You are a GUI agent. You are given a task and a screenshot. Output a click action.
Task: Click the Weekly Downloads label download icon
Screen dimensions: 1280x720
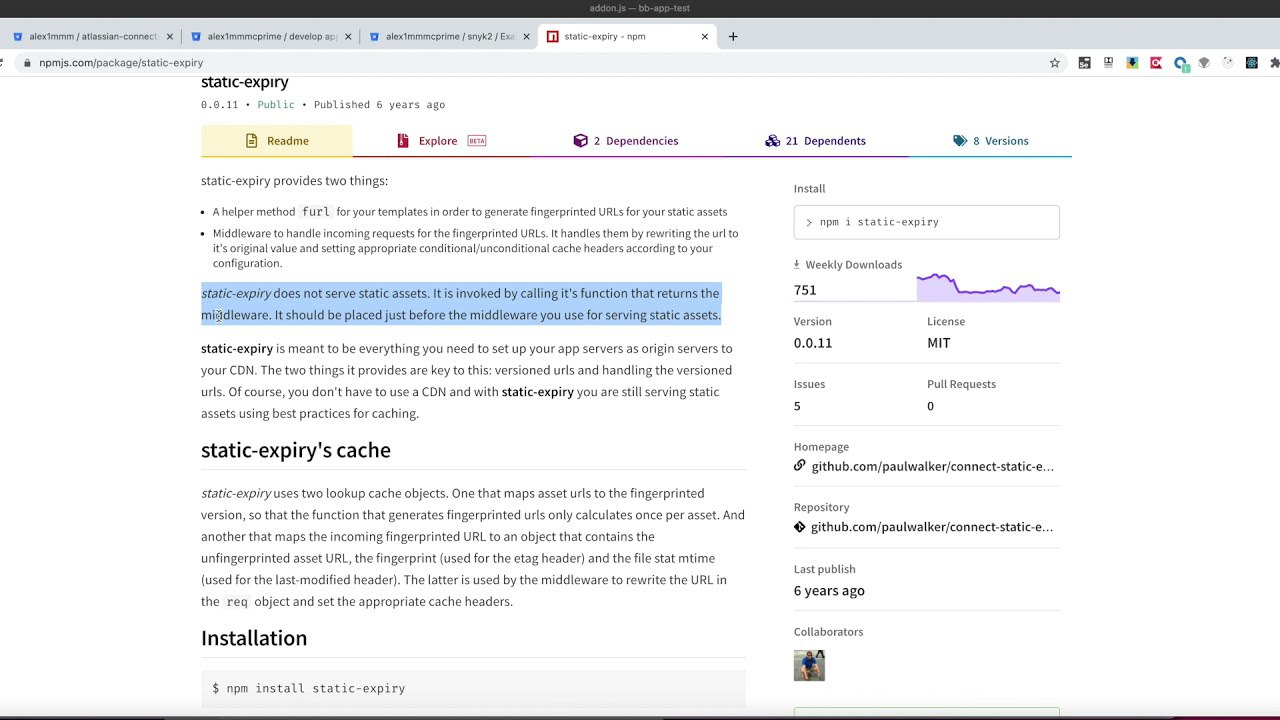coord(797,265)
